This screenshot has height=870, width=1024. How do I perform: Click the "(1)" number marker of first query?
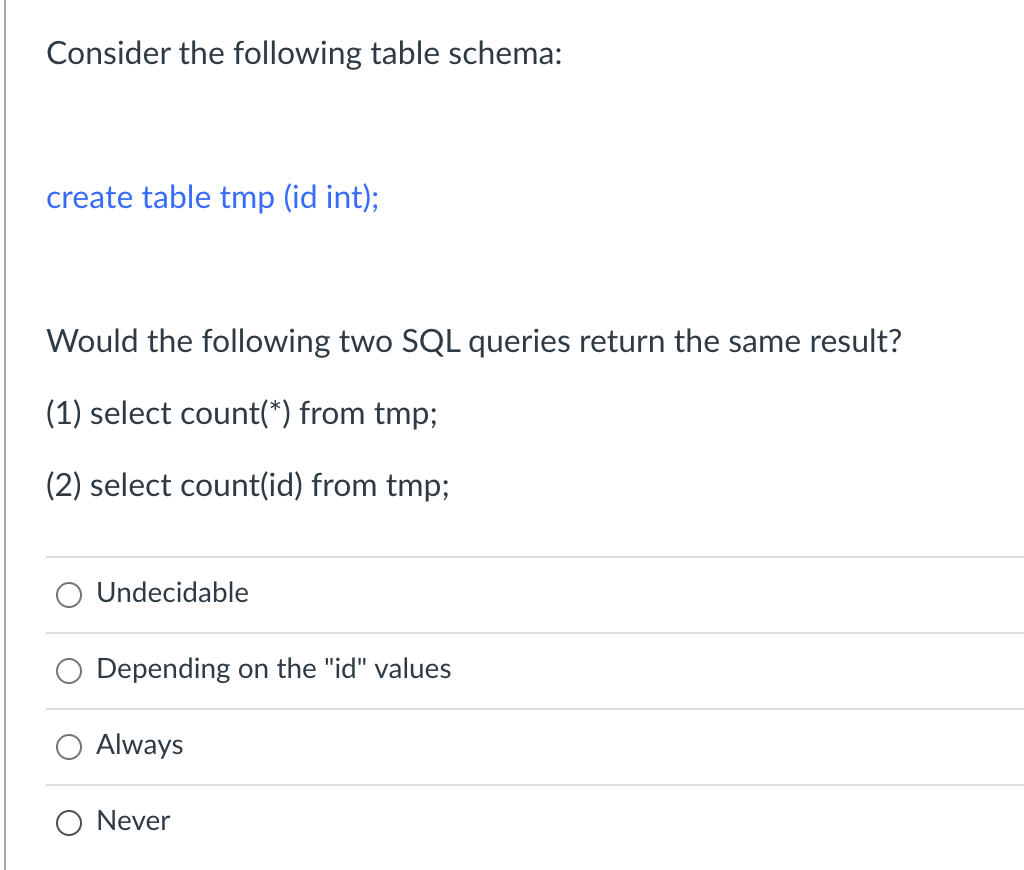[x=64, y=413]
